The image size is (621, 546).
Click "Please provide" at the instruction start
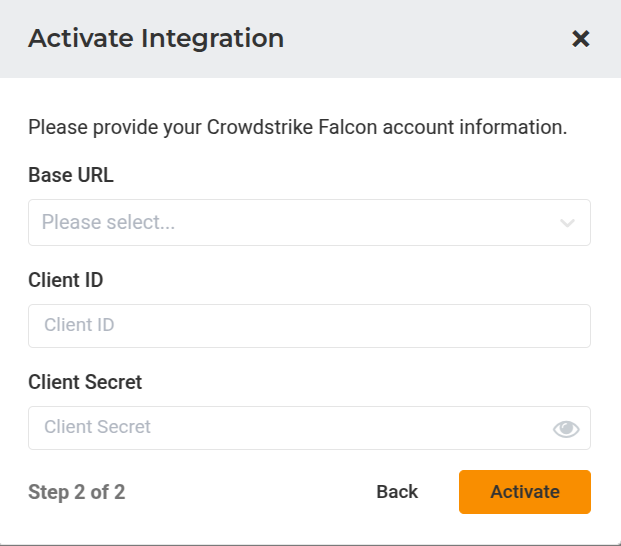86,128
